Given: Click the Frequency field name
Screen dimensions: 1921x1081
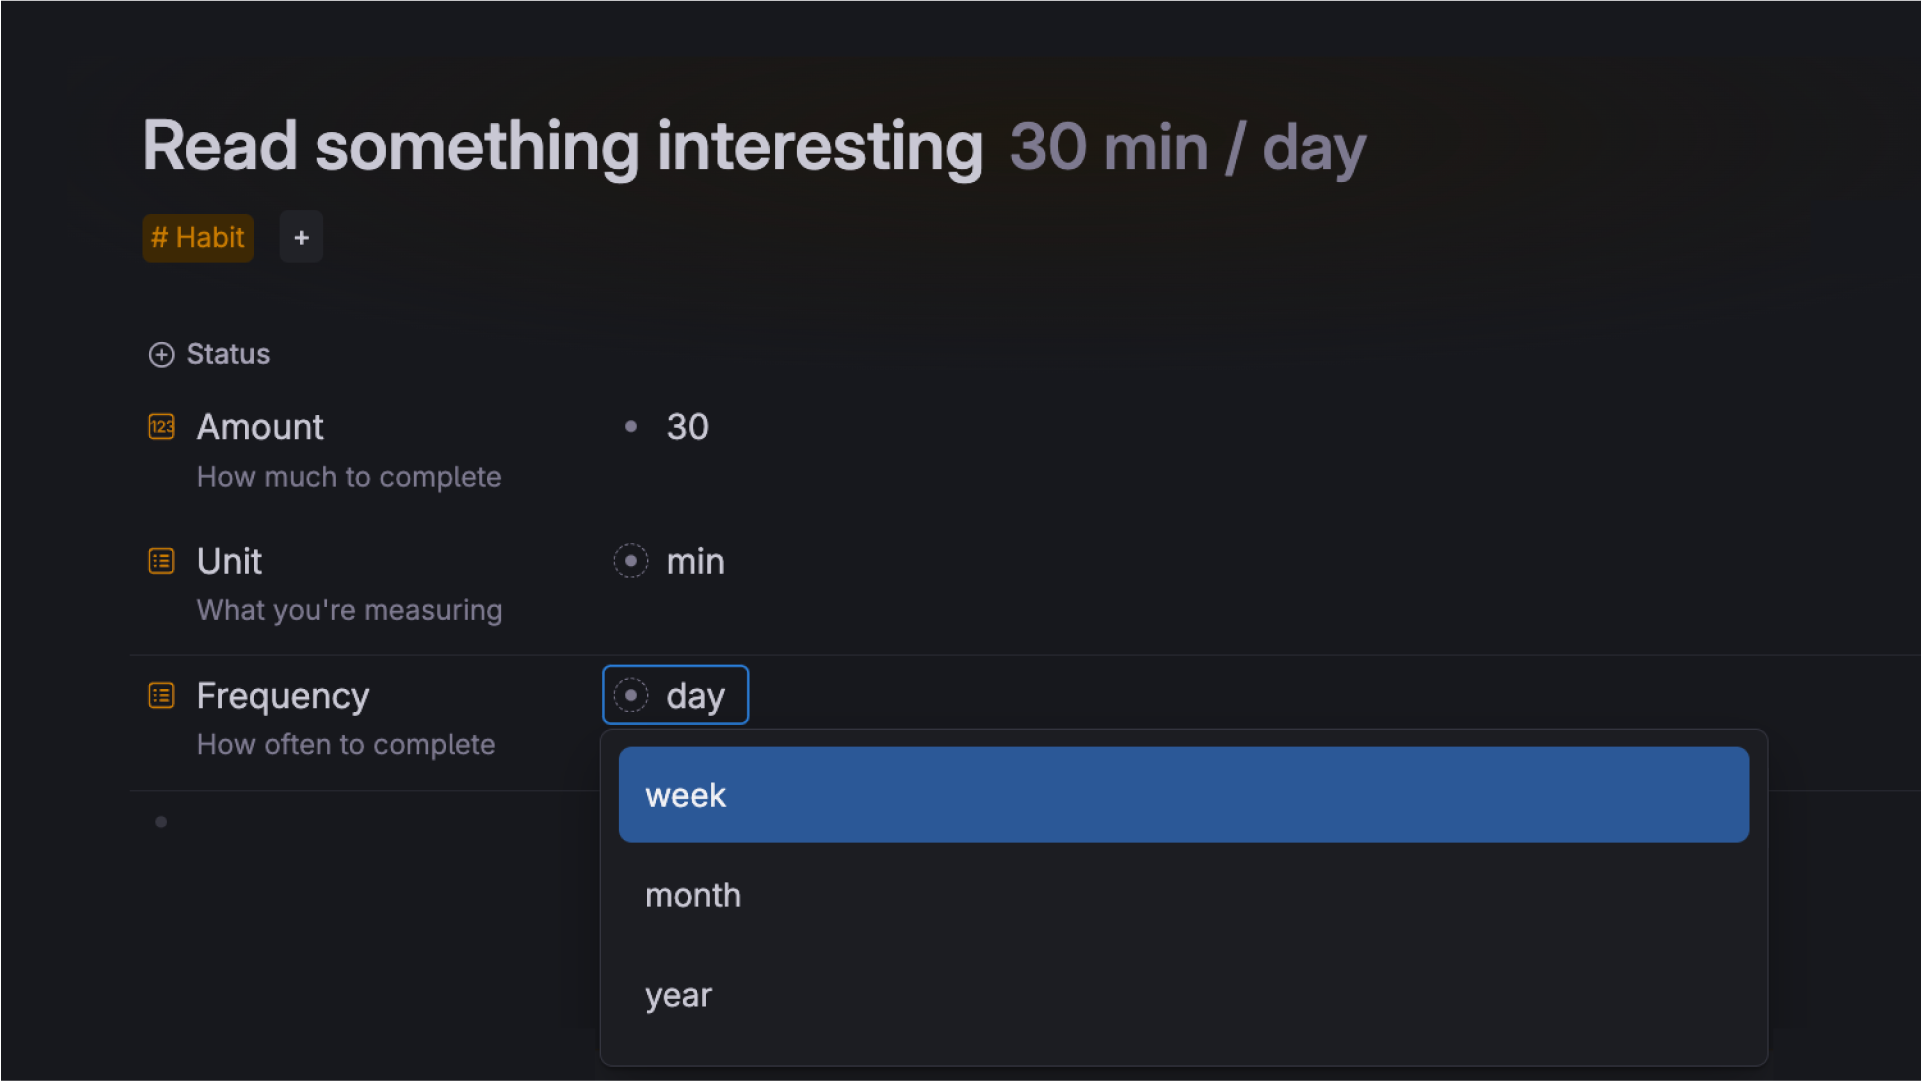Looking at the screenshot, I should click(283, 695).
